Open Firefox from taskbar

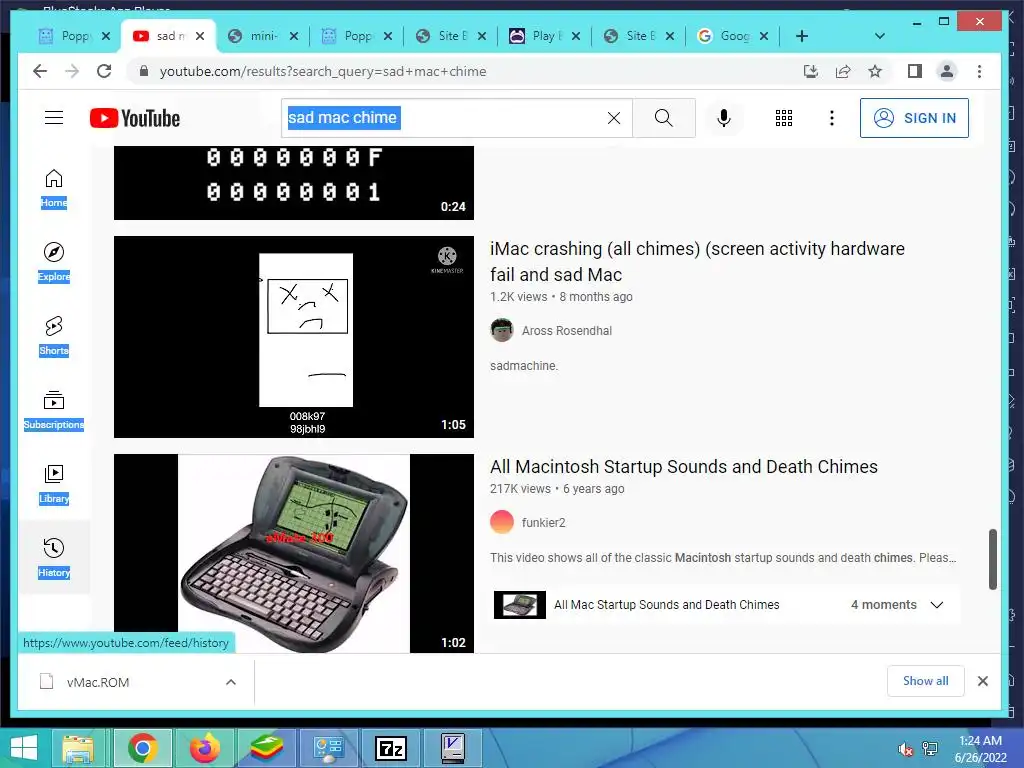coord(204,748)
